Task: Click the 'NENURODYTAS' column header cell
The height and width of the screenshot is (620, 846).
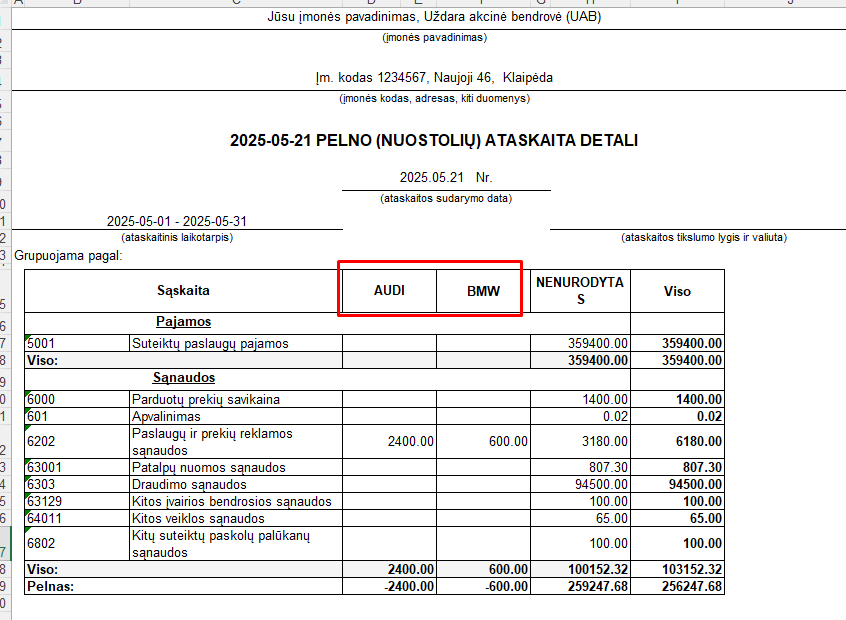Action: [581, 291]
